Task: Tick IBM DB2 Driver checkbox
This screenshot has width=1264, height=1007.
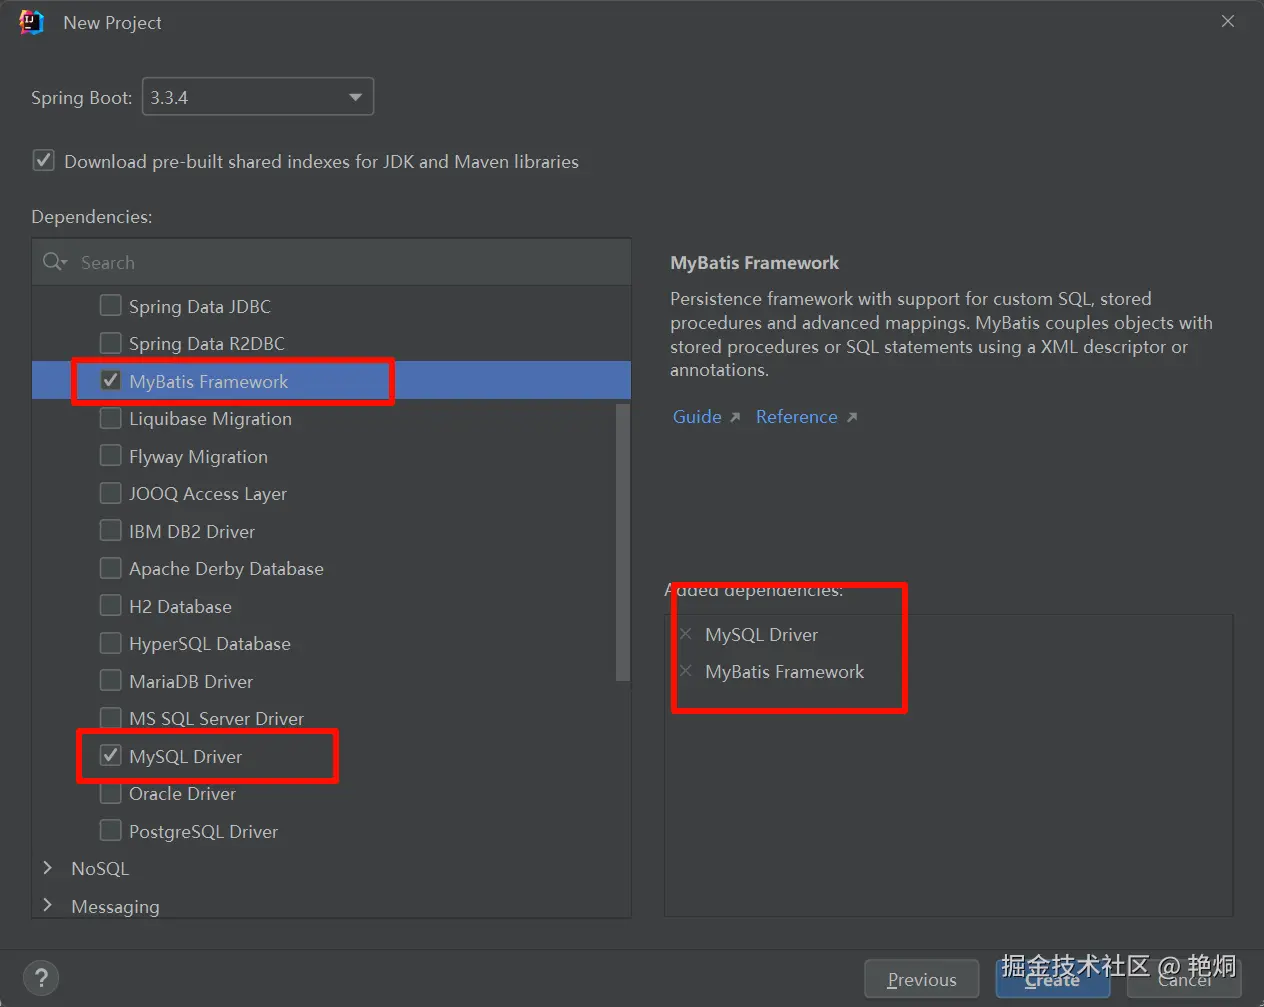Action: click(111, 530)
